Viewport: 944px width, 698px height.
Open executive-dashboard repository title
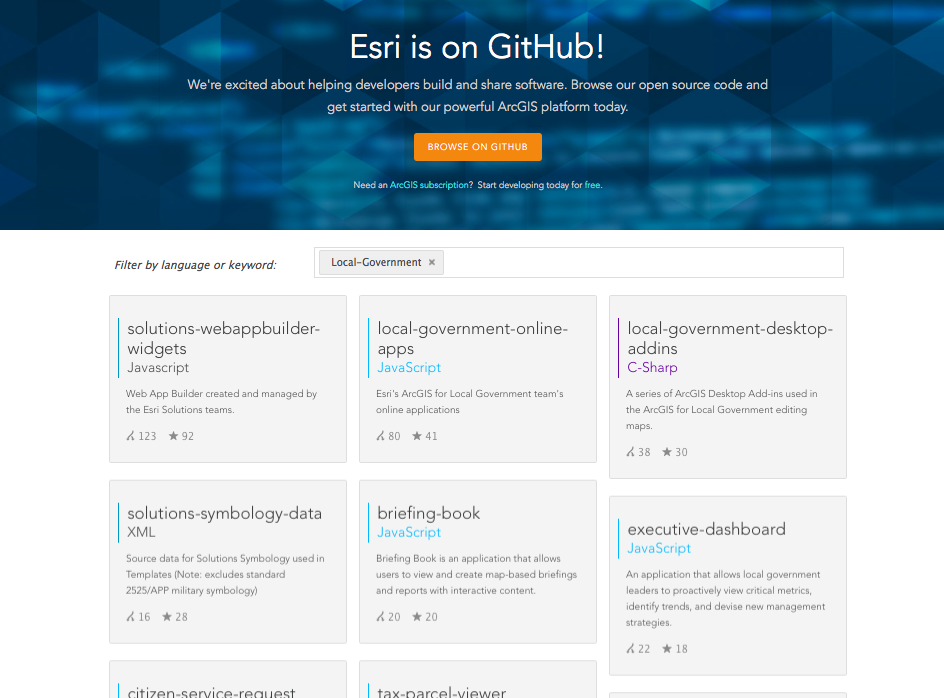706,529
